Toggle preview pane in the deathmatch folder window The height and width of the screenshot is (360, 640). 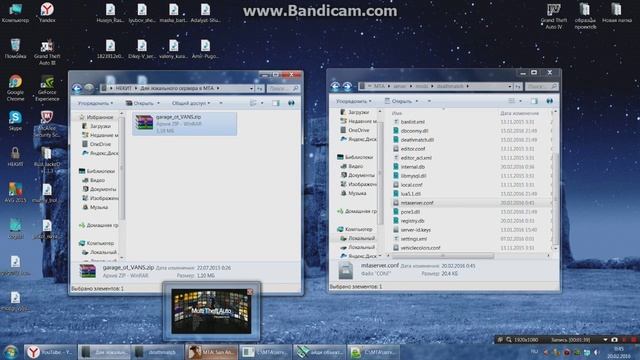click(x=534, y=101)
